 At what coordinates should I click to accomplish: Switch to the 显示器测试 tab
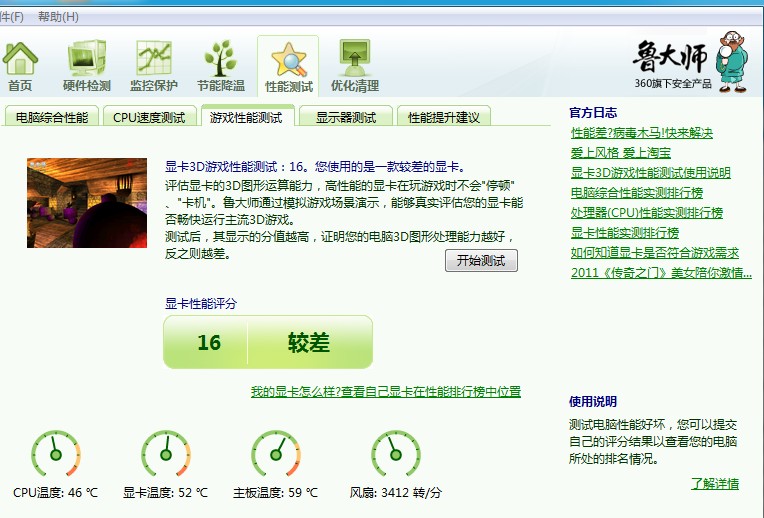click(346, 117)
